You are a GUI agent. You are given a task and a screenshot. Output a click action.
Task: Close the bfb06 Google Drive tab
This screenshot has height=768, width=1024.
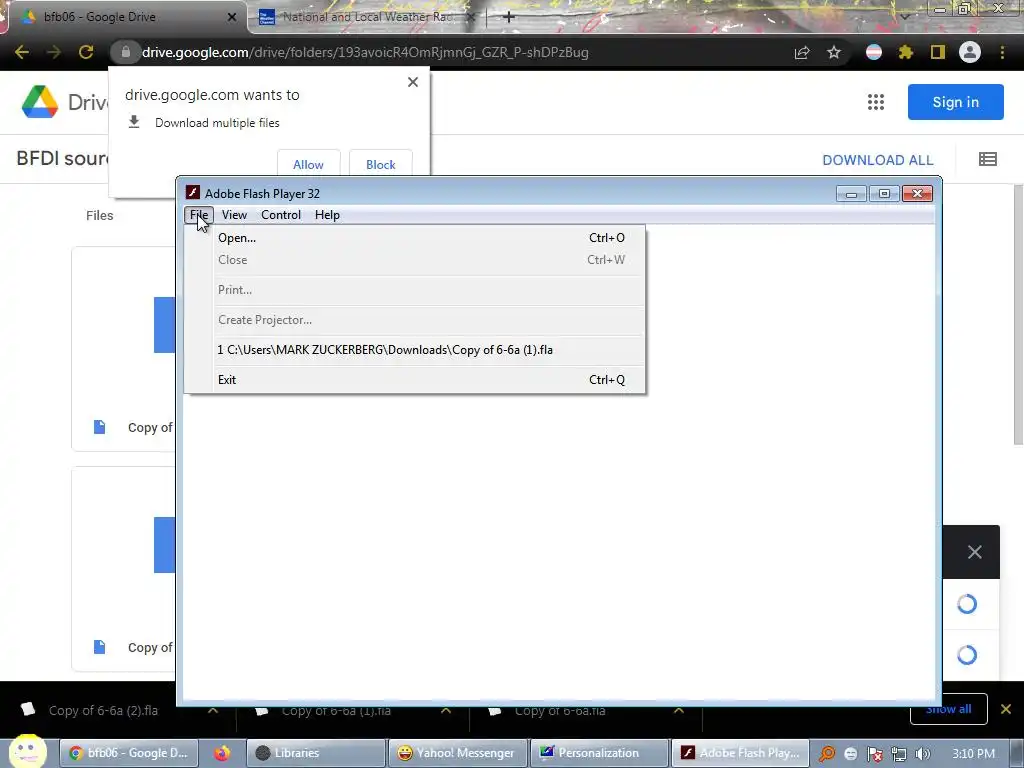pyautogui.click(x=232, y=17)
